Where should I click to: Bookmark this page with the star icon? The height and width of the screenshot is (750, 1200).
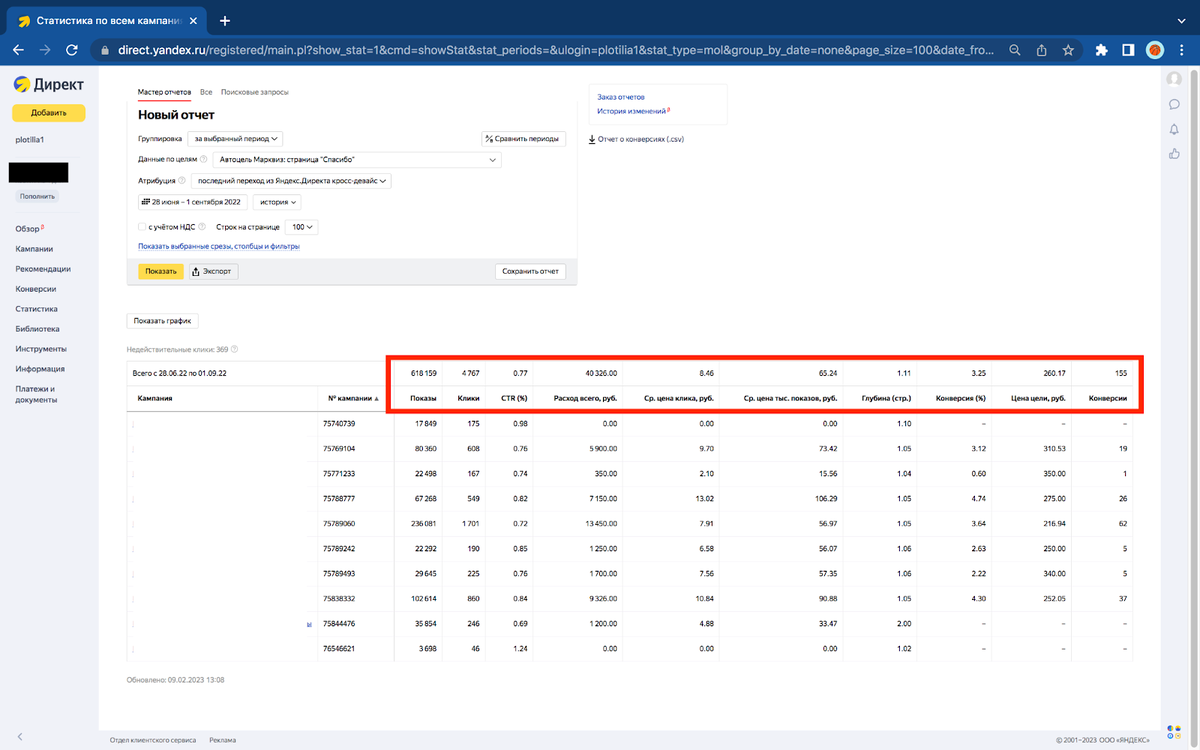[x=1068, y=50]
